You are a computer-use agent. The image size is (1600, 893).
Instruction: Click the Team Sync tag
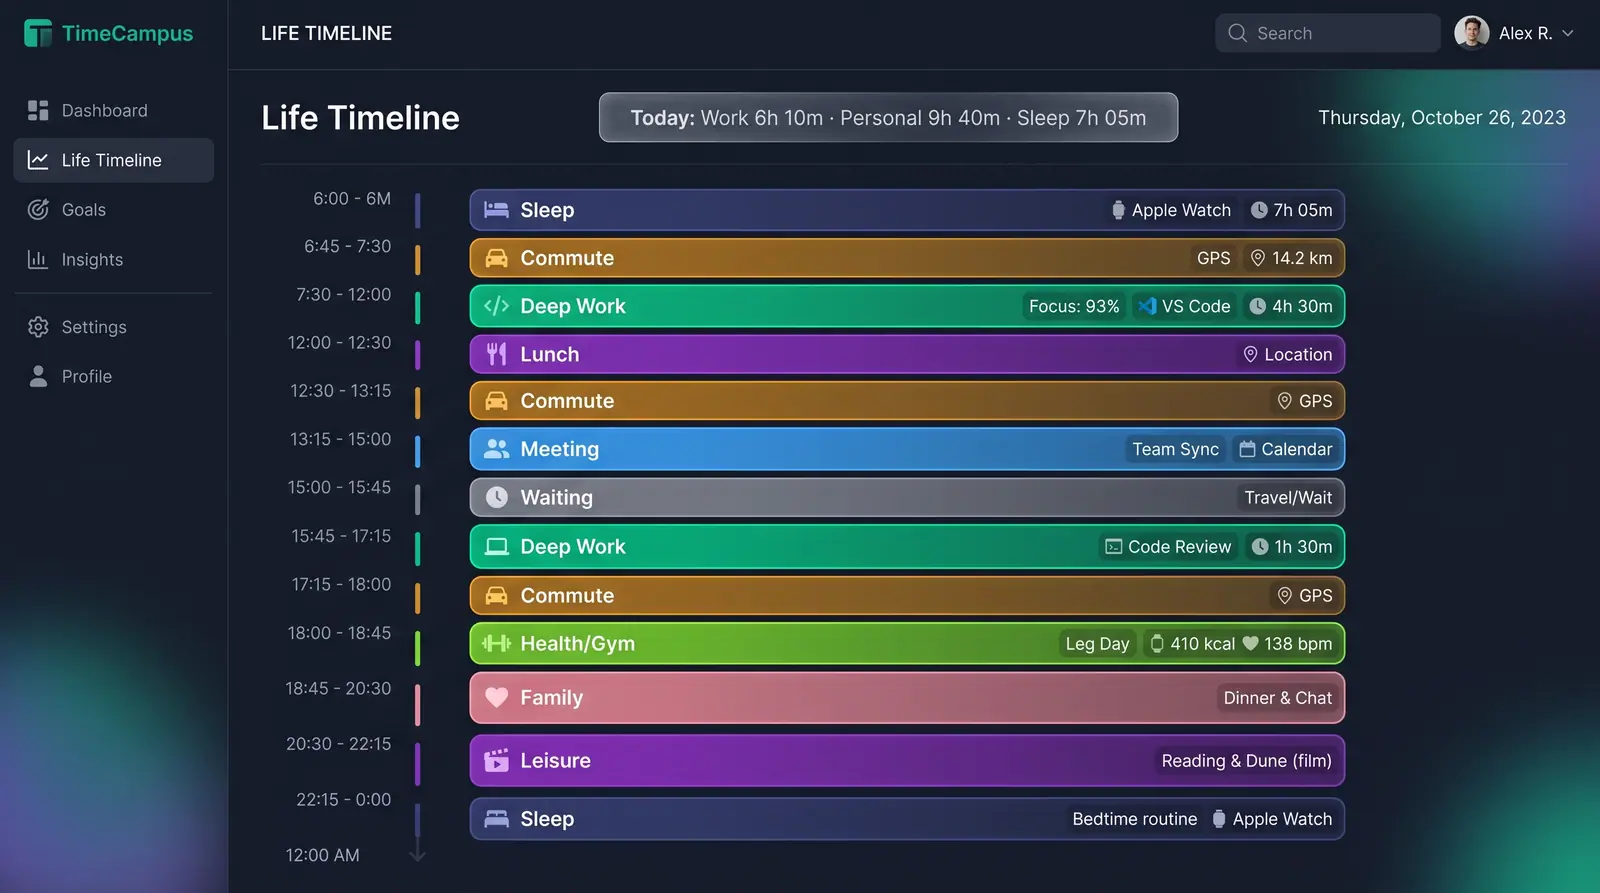point(1175,449)
